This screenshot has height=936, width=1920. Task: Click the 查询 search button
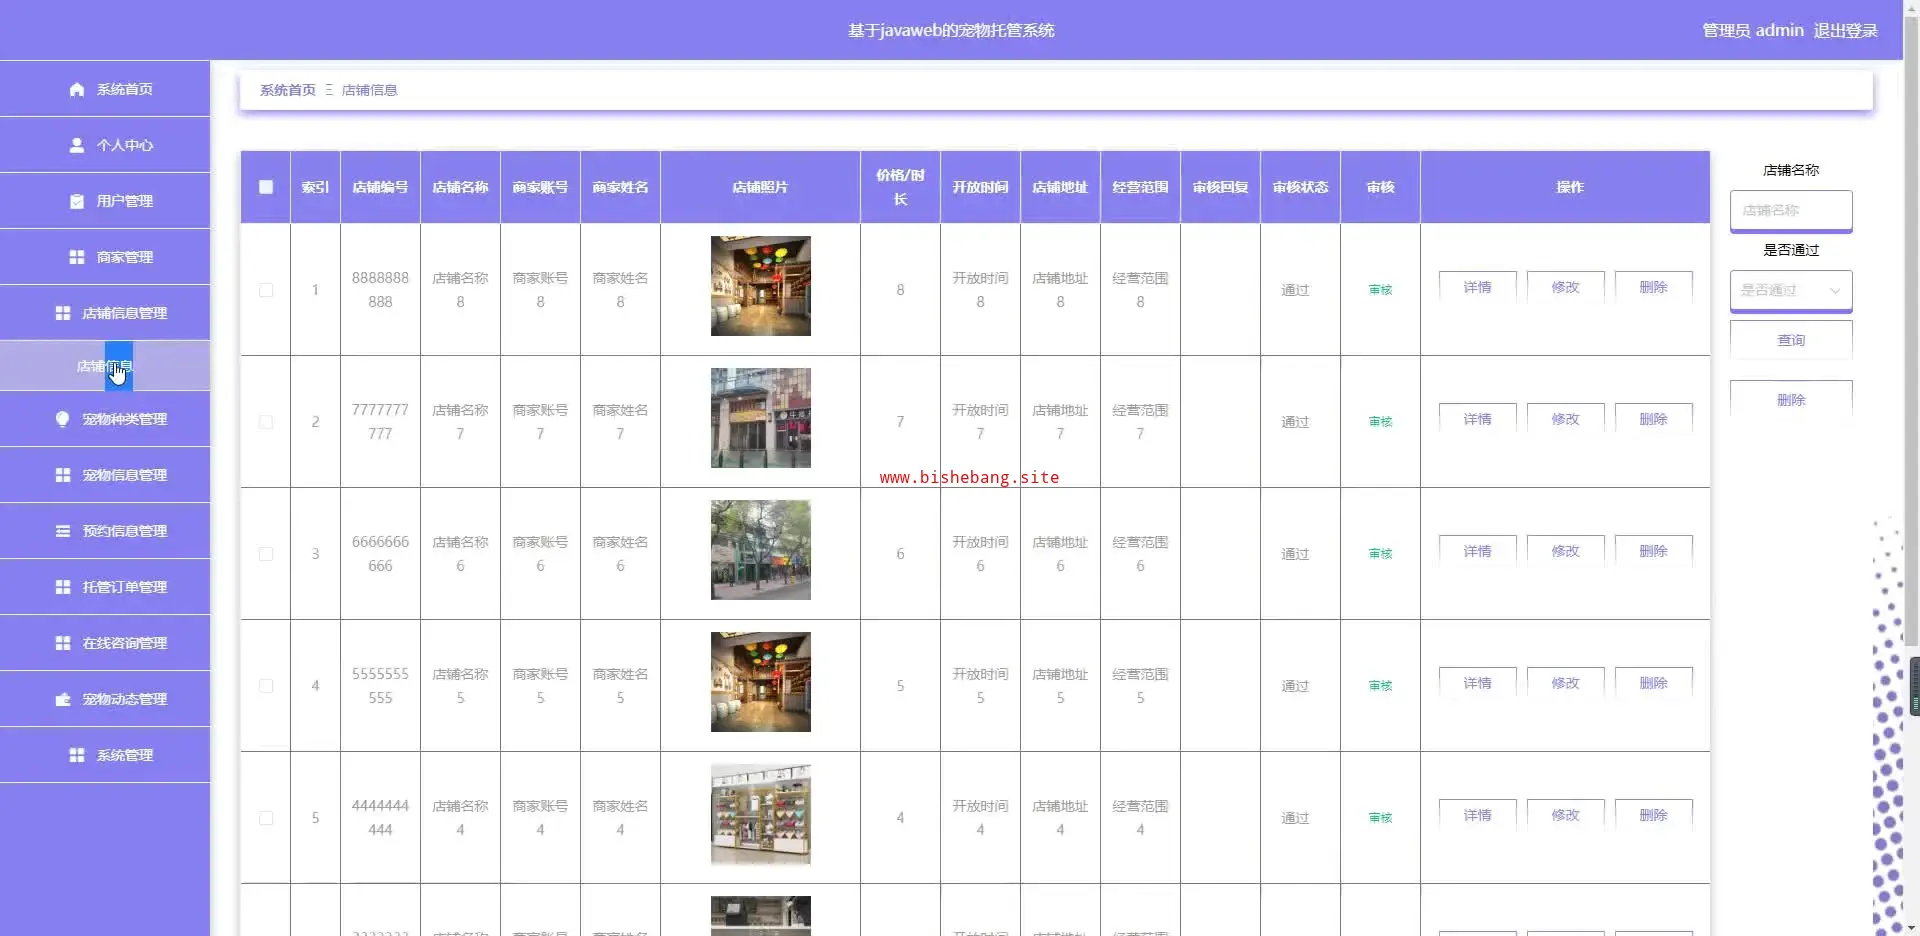pyautogui.click(x=1790, y=340)
